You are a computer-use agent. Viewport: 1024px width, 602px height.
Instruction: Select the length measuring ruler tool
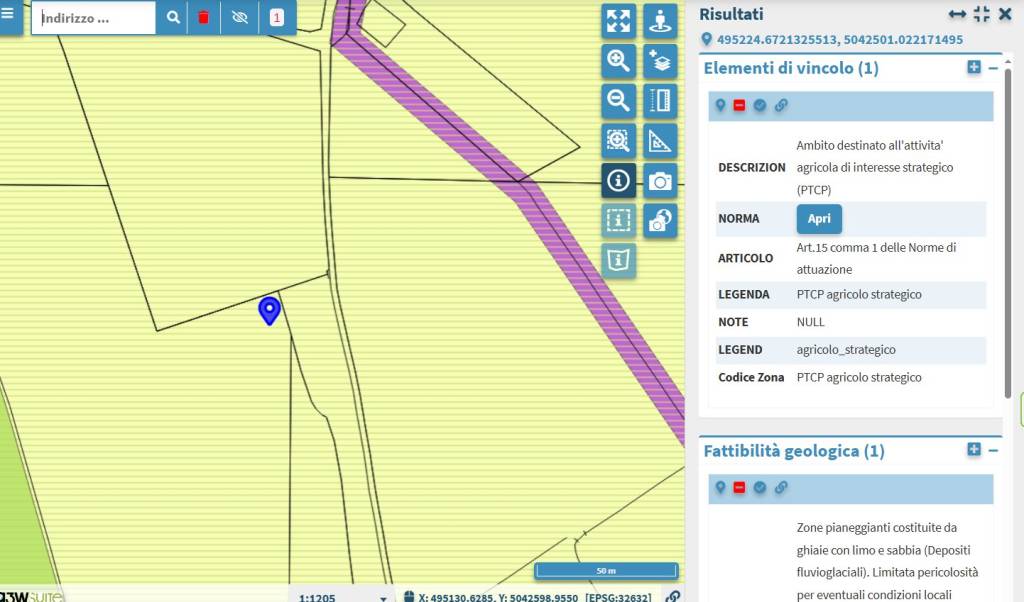pos(659,100)
